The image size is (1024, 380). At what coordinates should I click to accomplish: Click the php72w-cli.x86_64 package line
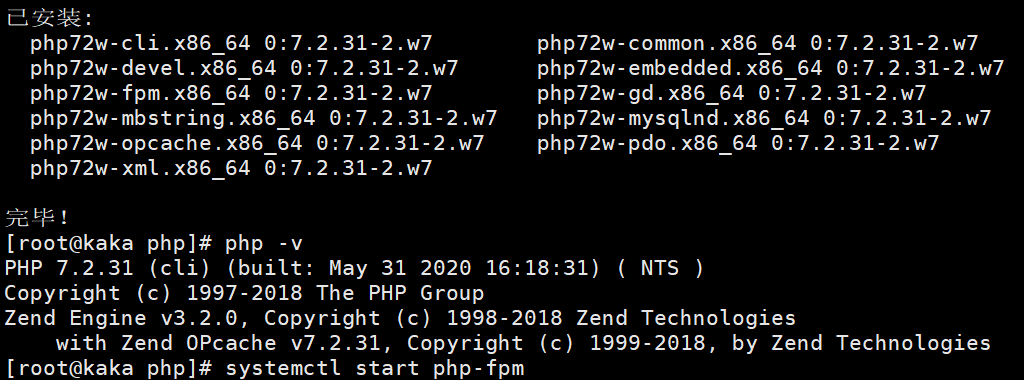pyautogui.click(x=231, y=44)
